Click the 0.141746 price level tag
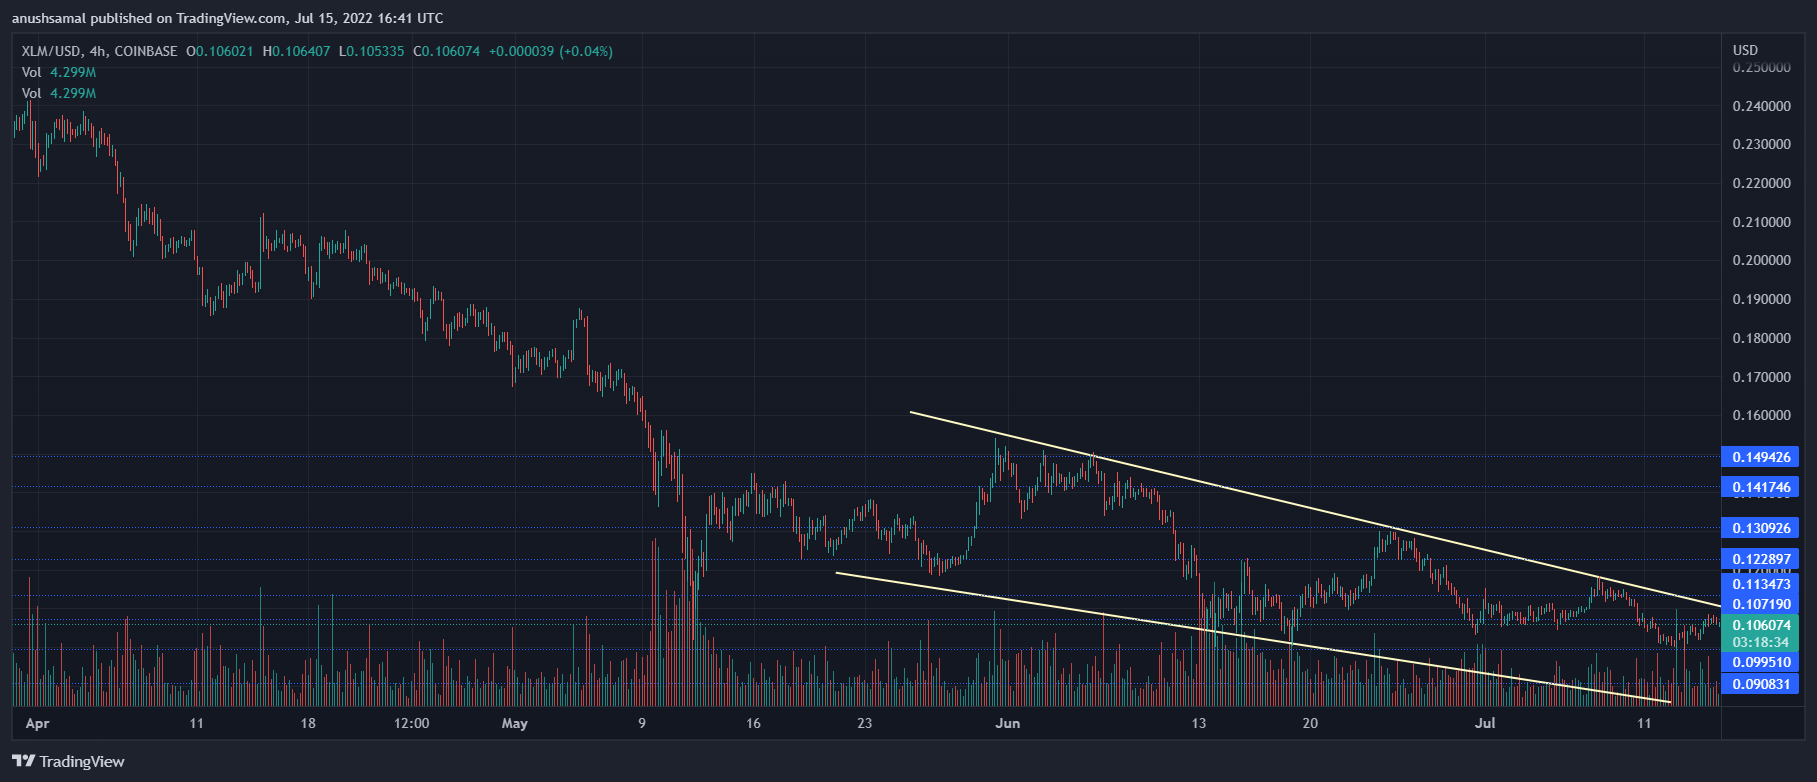This screenshot has width=1817, height=782. tap(1760, 488)
